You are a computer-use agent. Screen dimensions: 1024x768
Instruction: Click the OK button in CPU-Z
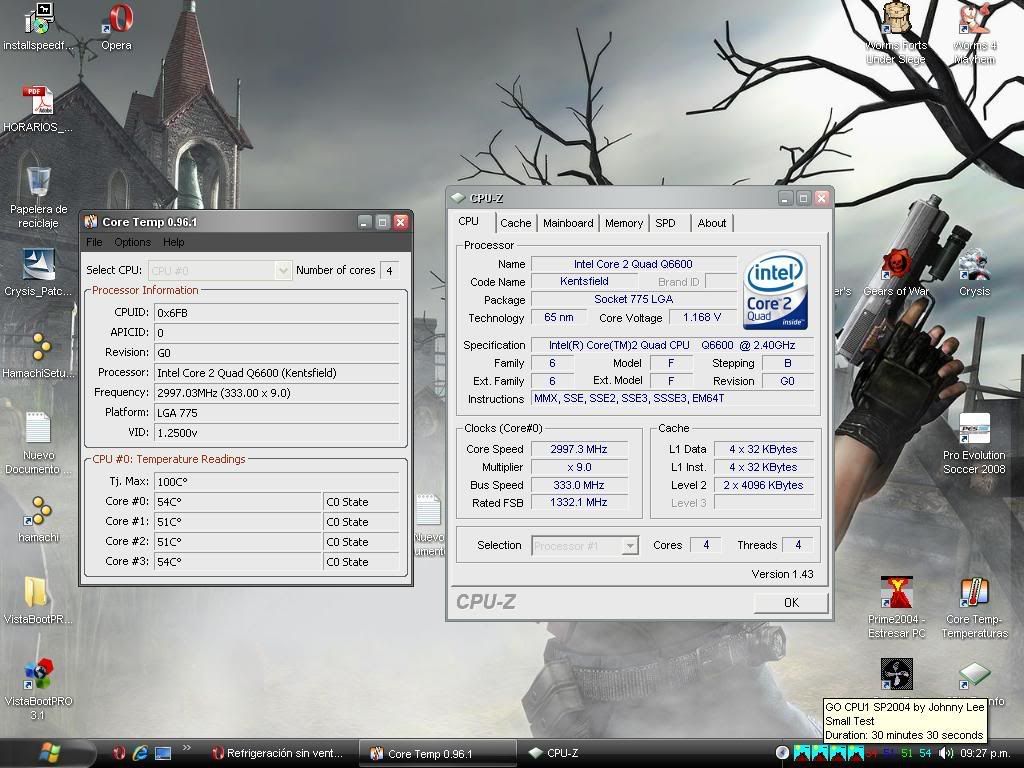[x=791, y=603]
